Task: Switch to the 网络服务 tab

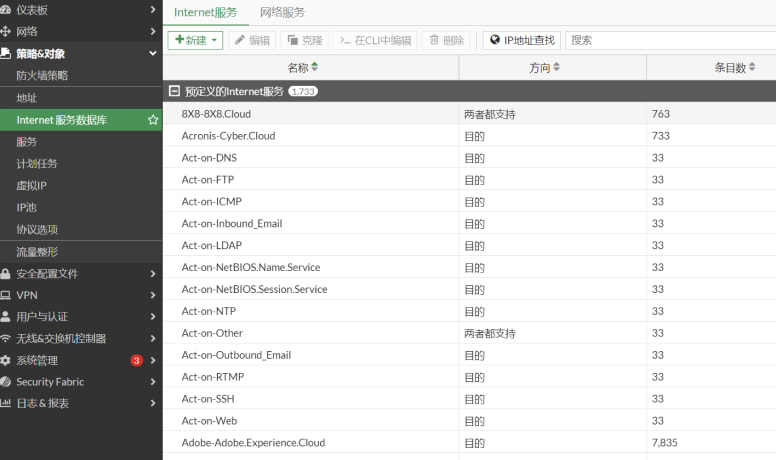Action: [x=282, y=13]
